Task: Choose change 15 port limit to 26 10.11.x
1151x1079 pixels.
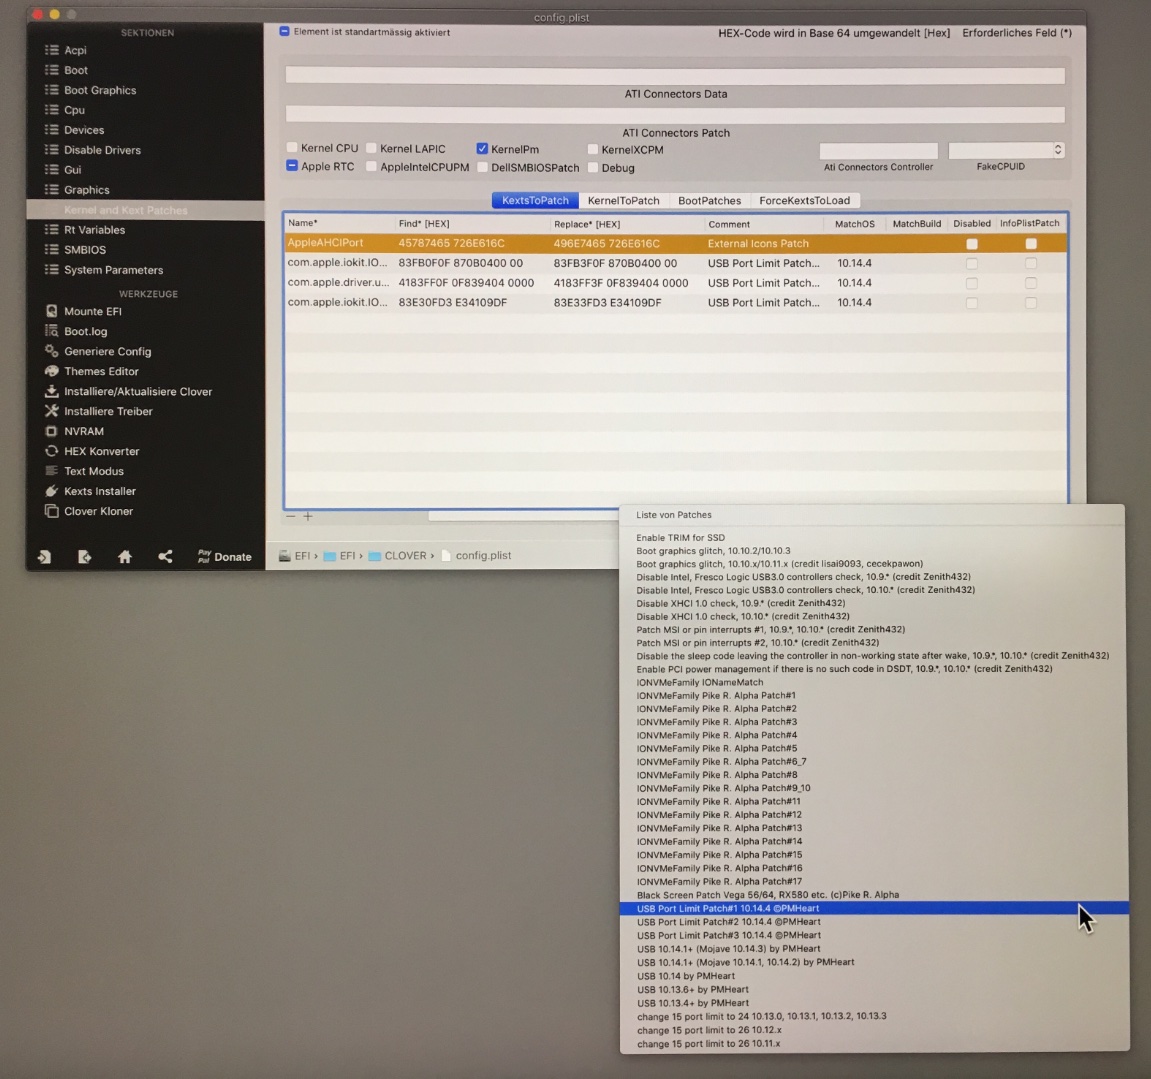Action: tap(874, 1044)
